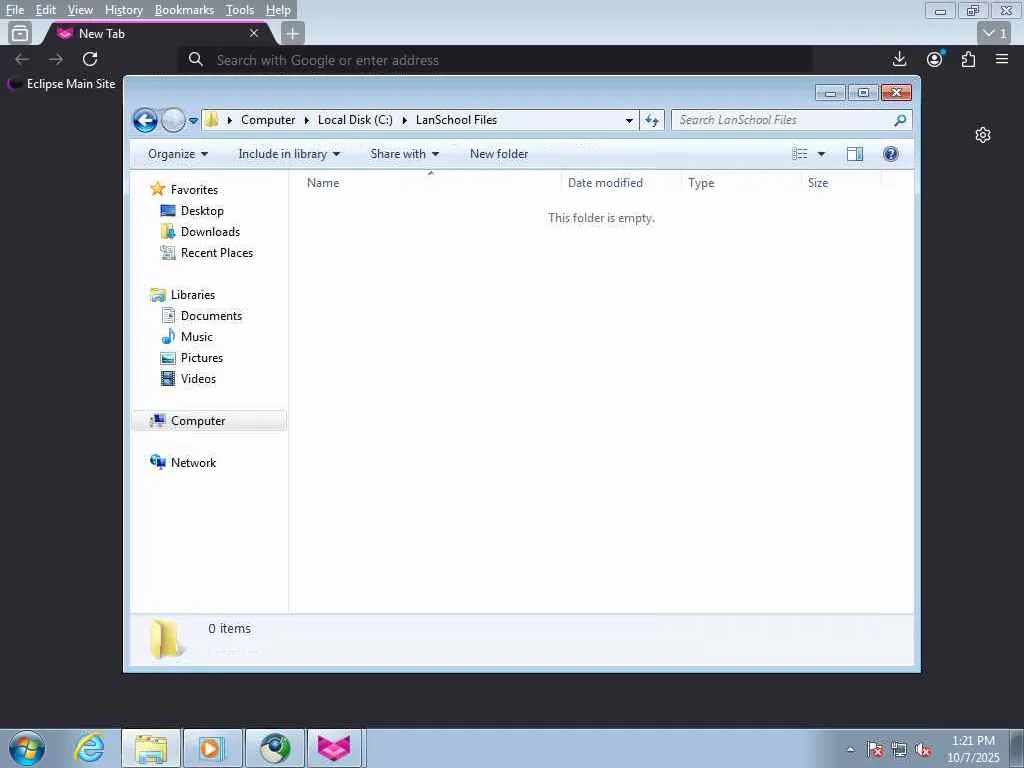
Task: Open Include in library menu
Action: tap(289, 154)
